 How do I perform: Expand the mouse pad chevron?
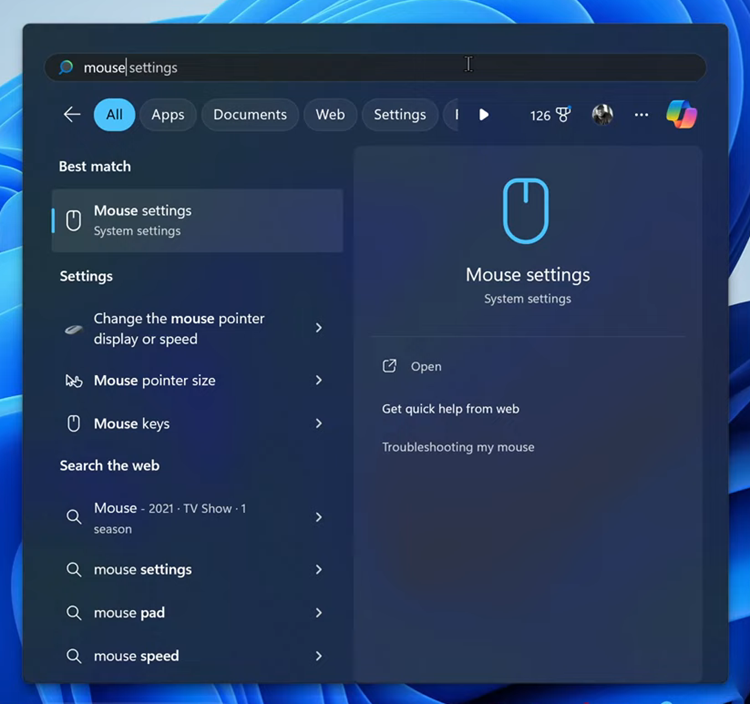319,613
